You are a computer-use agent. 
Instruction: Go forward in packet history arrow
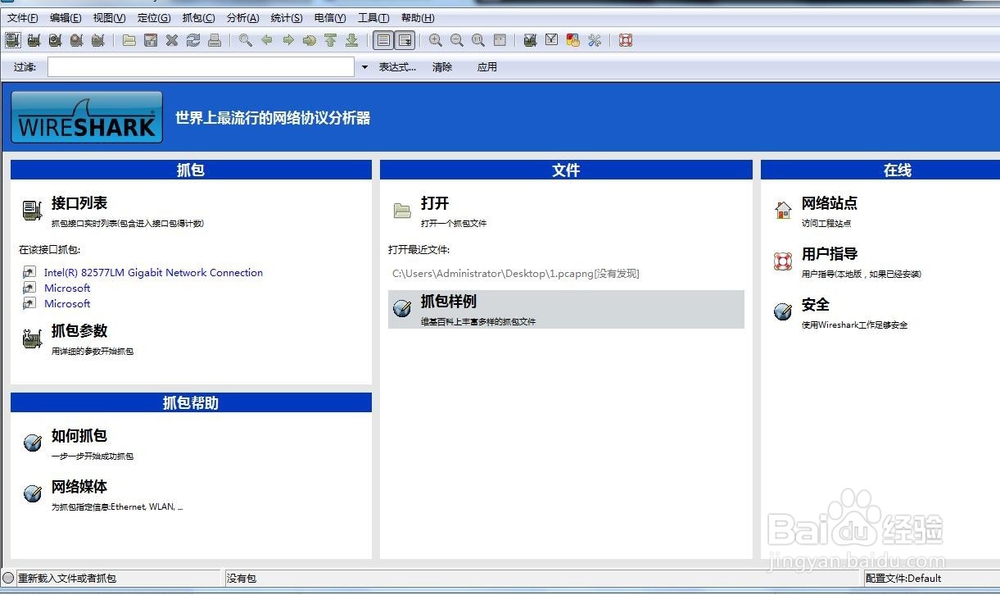tap(288, 40)
